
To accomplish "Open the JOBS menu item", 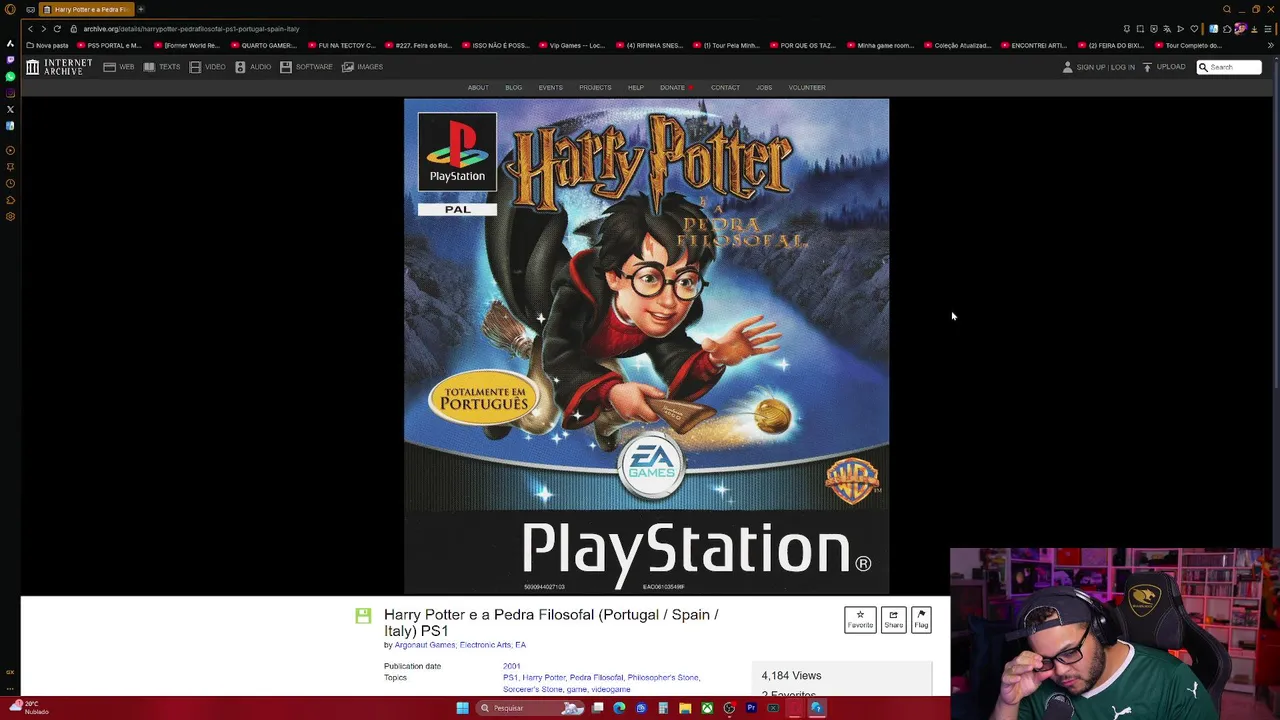I will (764, 88).
